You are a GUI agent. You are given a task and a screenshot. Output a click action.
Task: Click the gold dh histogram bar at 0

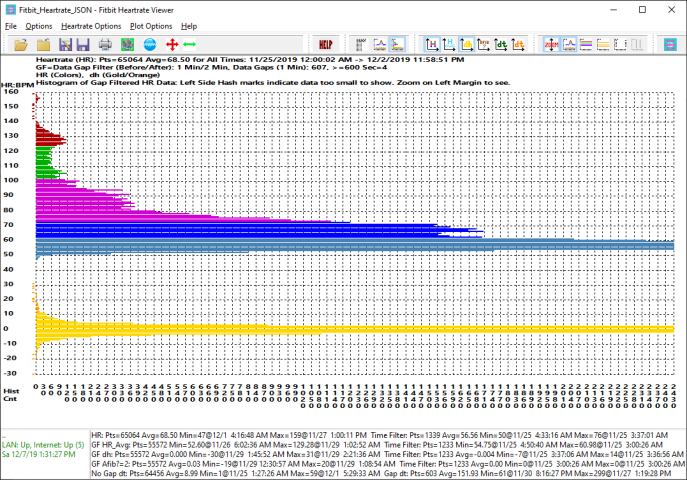tap(355, 329)
